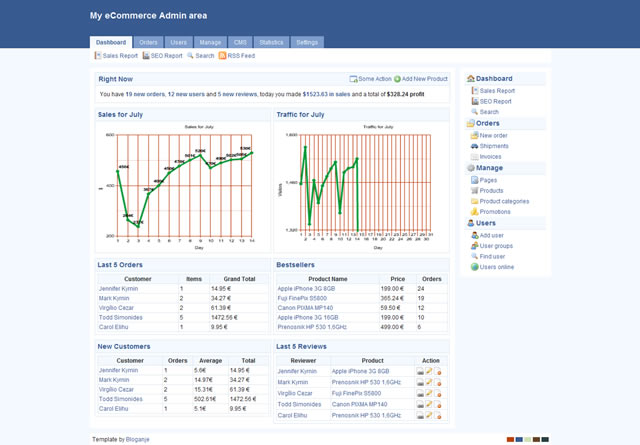Follow the '19 new orders' link
The height and width of the screenshot is (445, 640).
(x=145, y=94)
